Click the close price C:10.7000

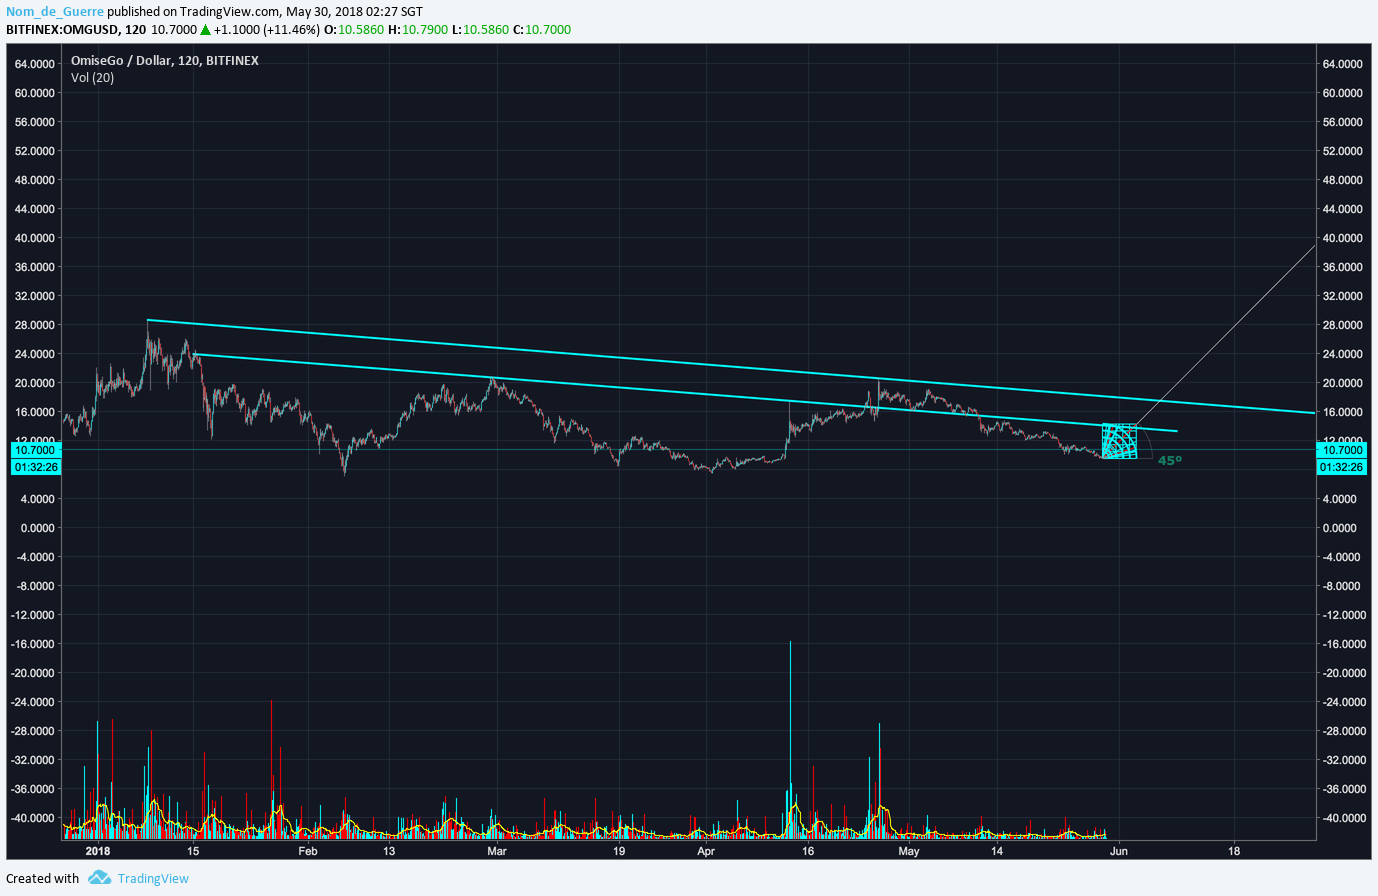coord(542,30)
